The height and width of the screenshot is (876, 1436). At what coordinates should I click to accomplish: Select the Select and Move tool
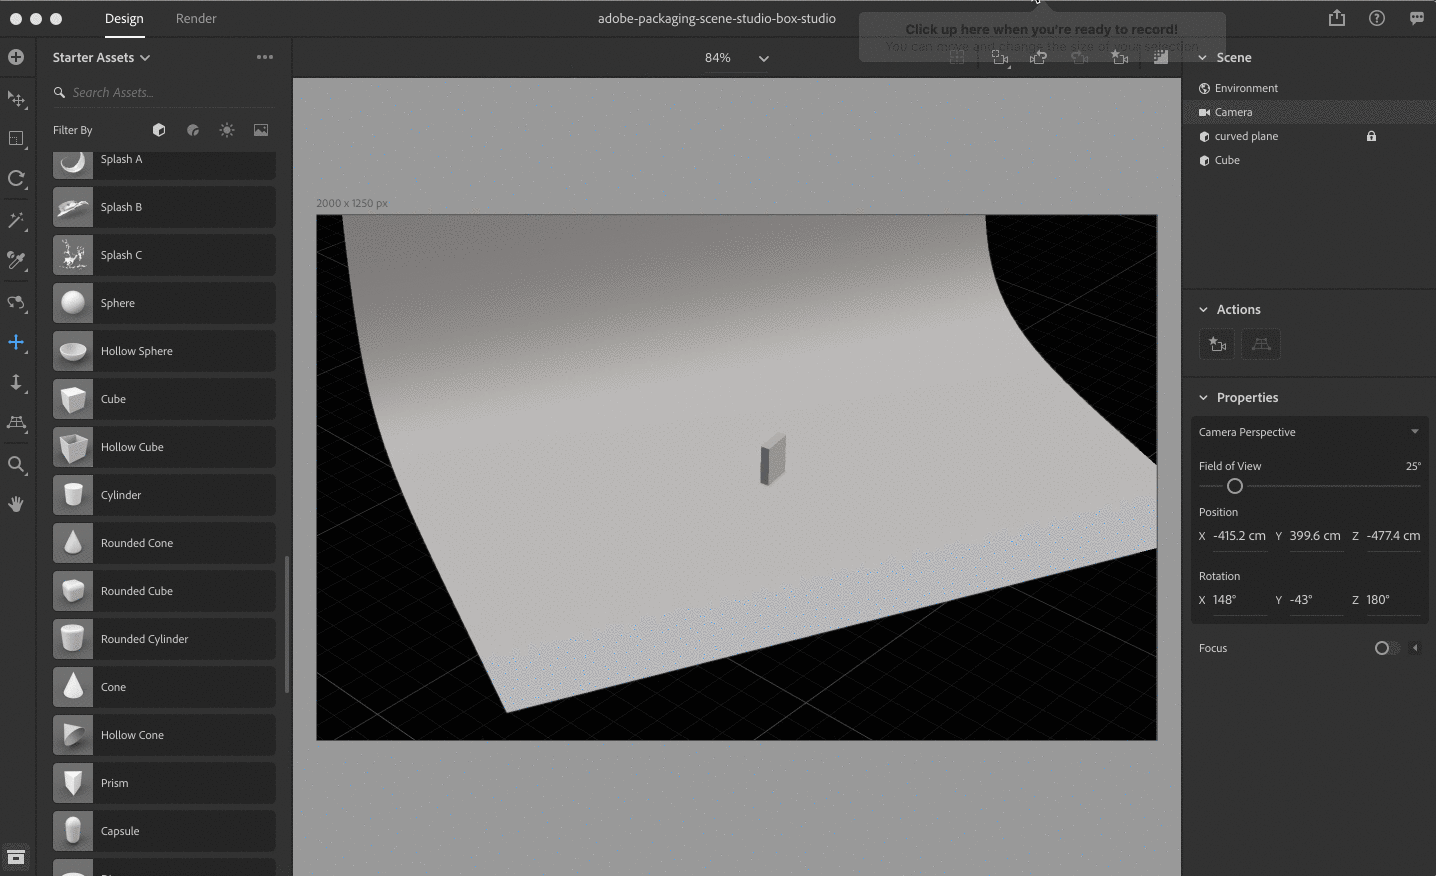(x=16, y=99)
